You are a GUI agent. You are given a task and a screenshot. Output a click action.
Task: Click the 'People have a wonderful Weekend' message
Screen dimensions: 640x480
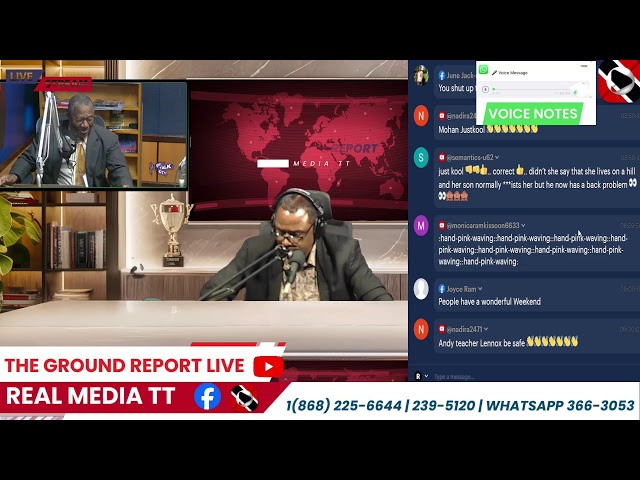489,302
